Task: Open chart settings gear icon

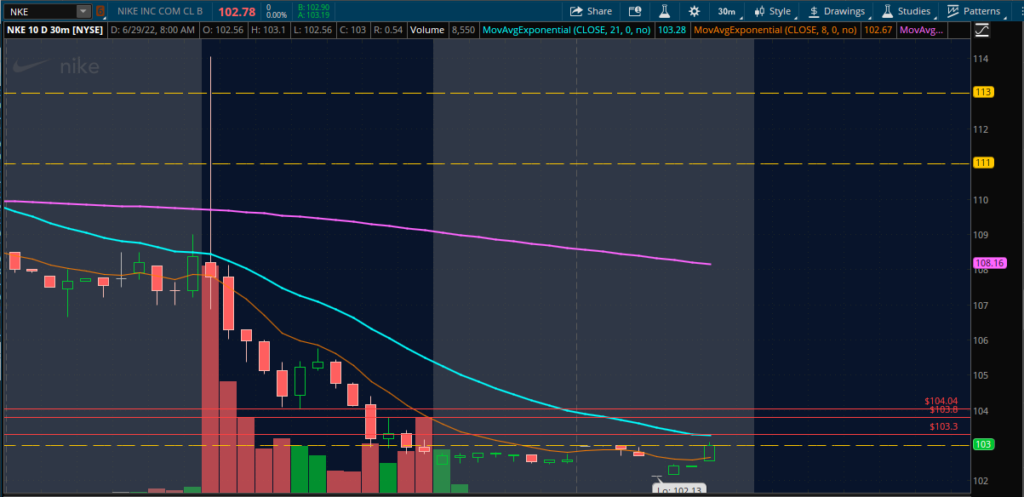Action: tap(694, 11)
